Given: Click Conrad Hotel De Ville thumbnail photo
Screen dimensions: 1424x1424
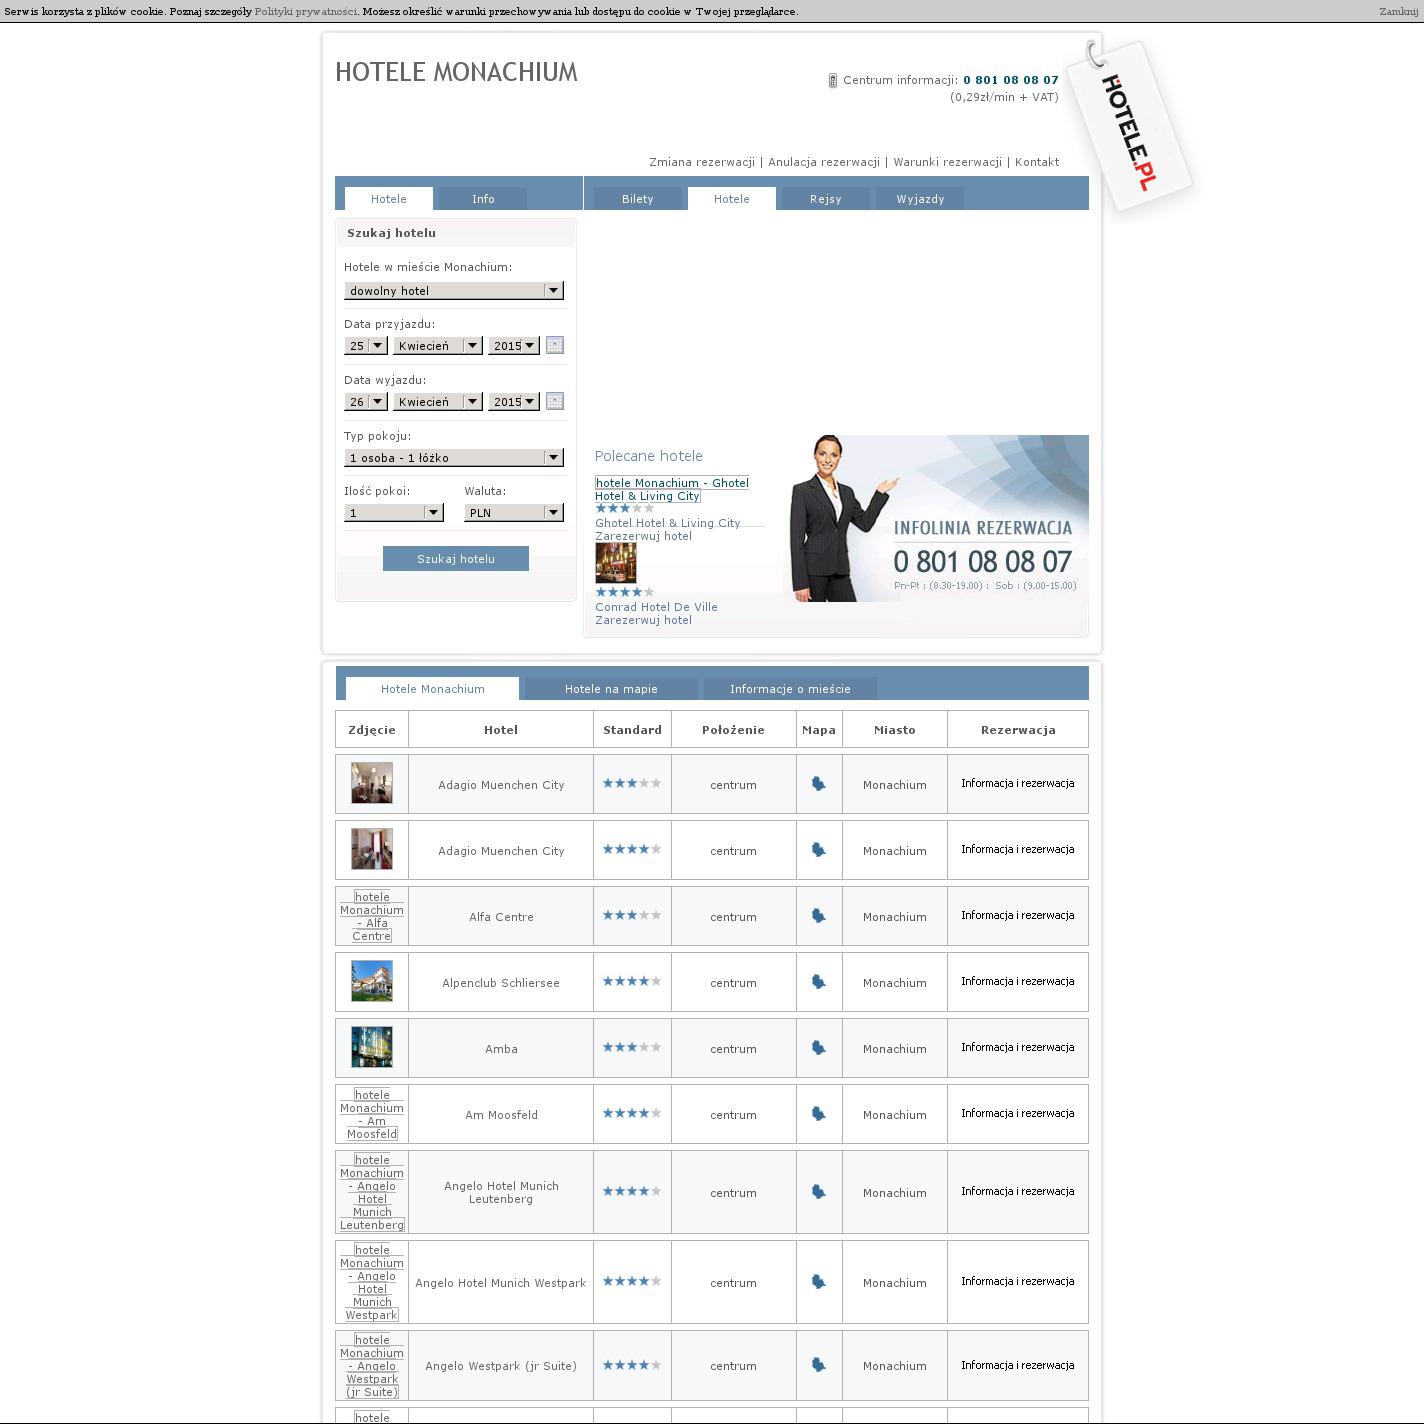Looking at the screenshot, I should [616, 563].
